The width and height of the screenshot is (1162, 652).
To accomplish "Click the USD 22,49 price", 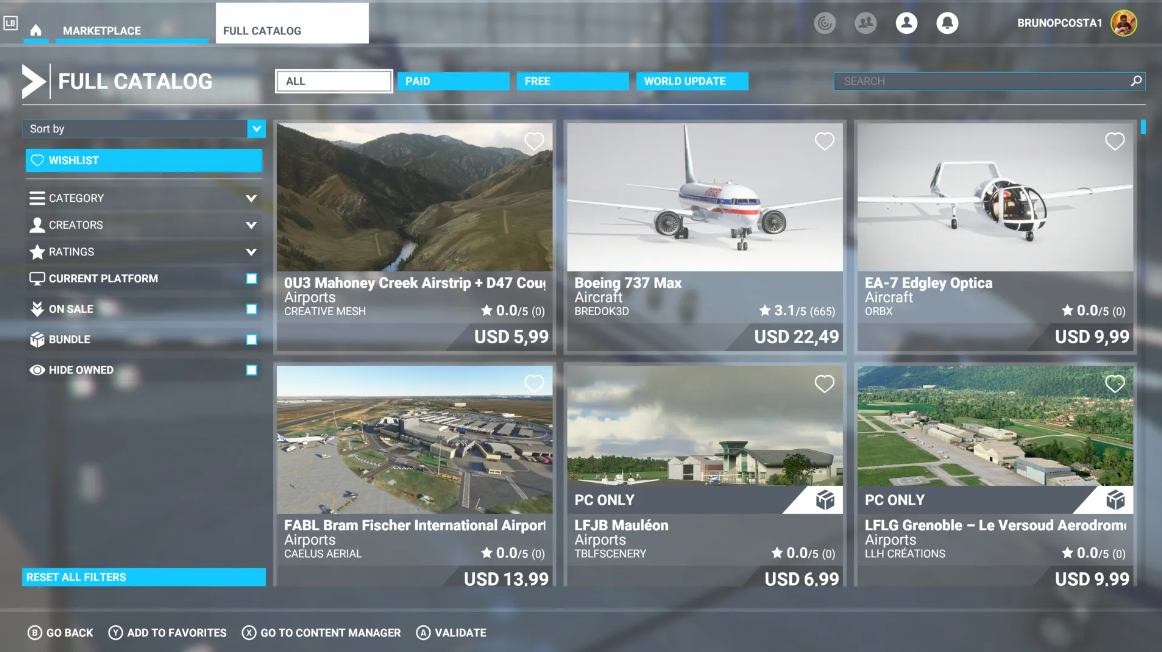I will click(x=796, y=337).
